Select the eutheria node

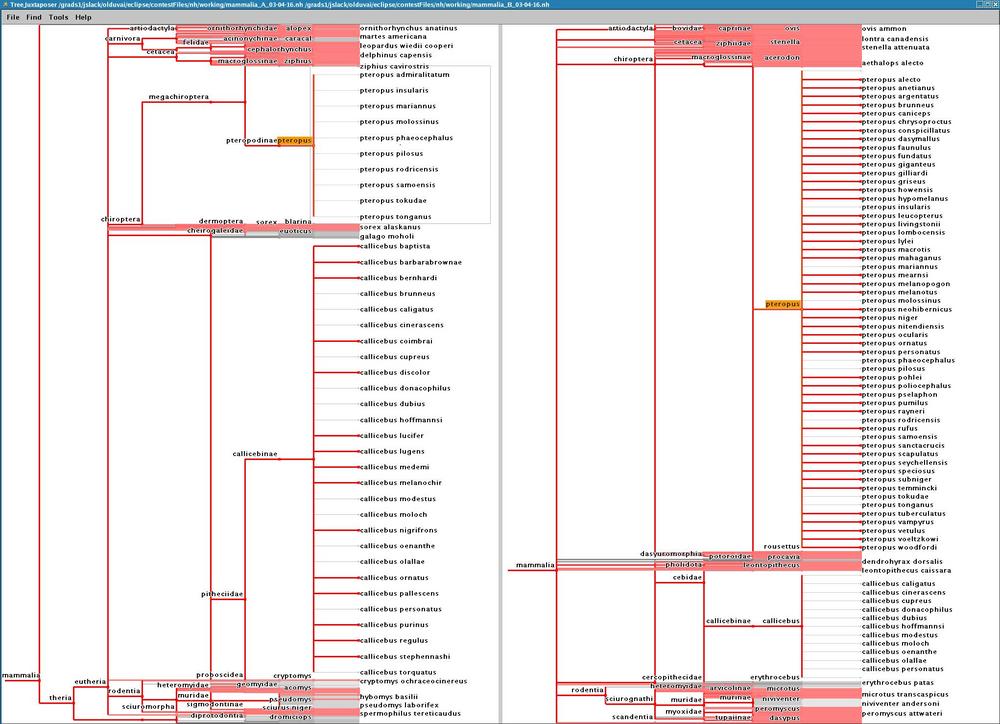pos(90,681)
